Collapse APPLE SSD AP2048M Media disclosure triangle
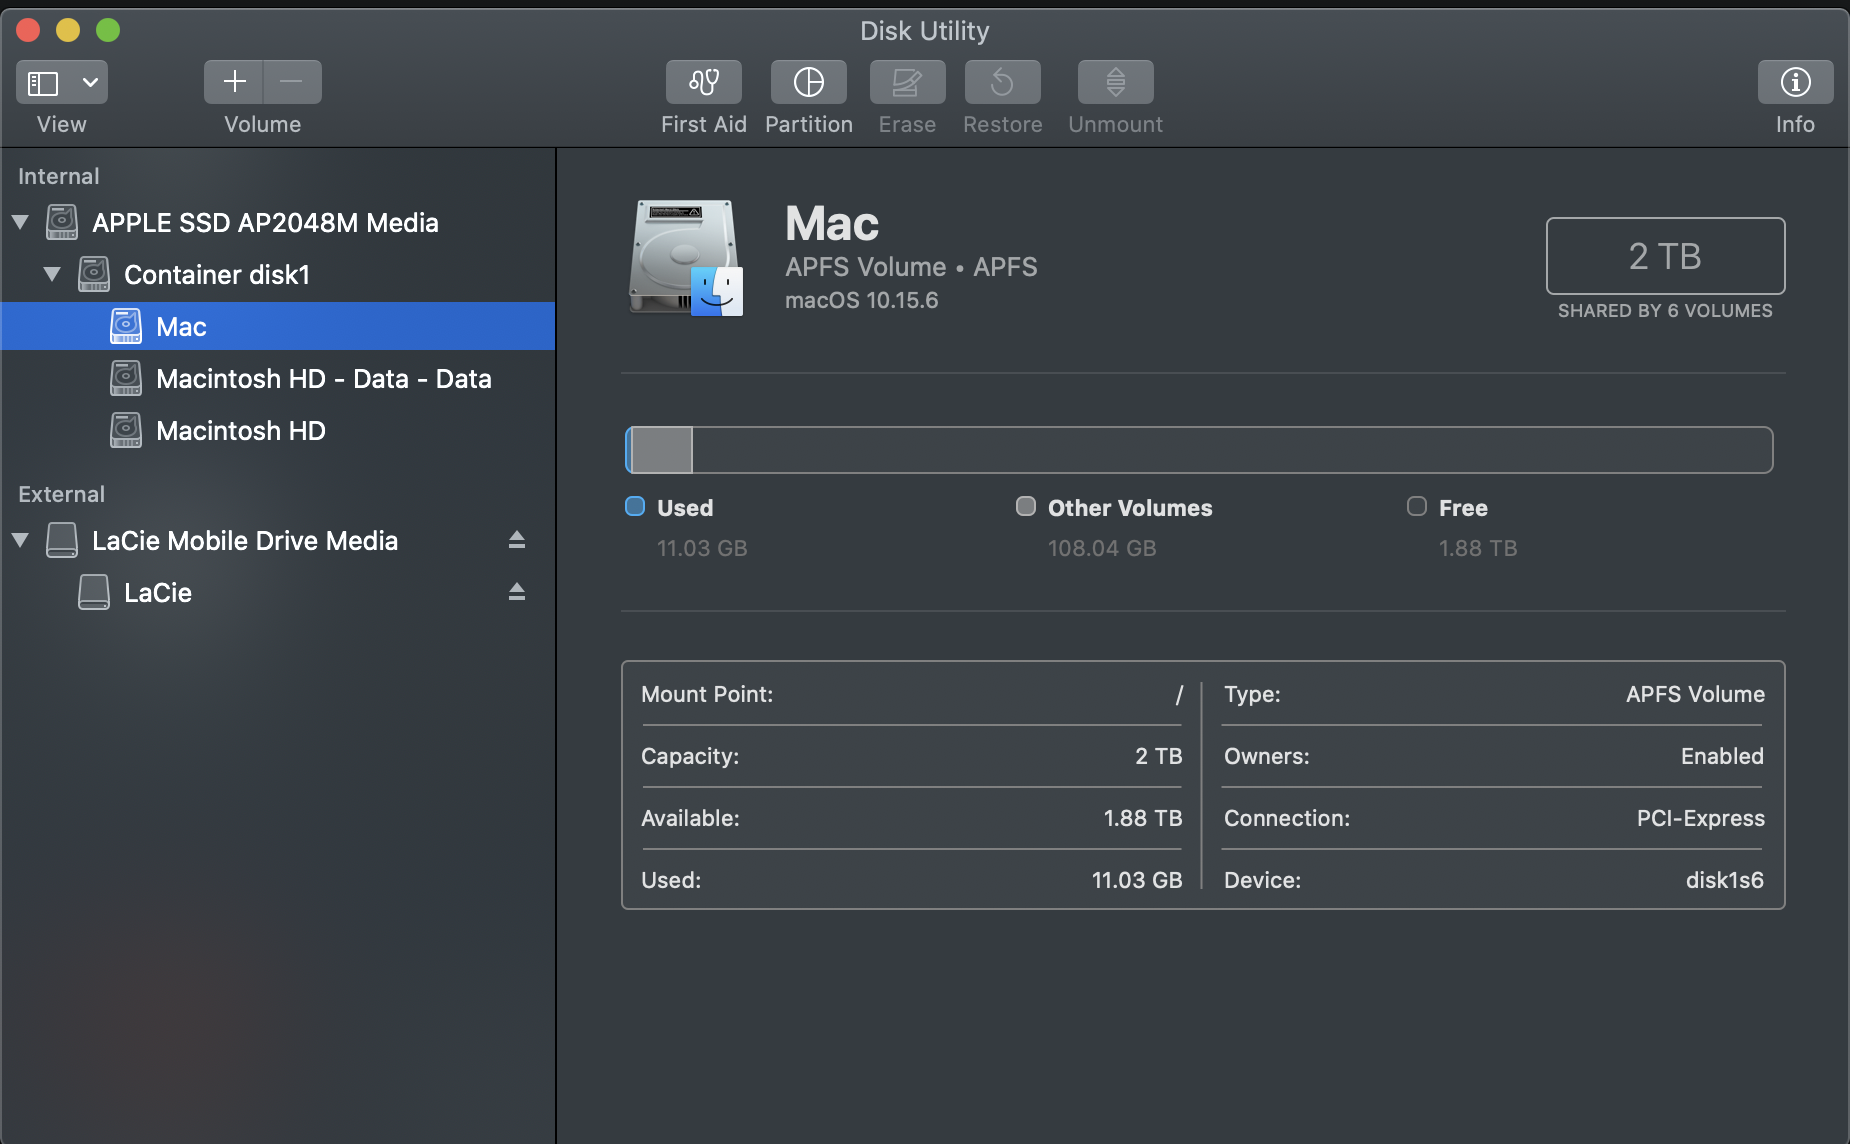This screenshot has width=1850, height=1144. (20, 222)
